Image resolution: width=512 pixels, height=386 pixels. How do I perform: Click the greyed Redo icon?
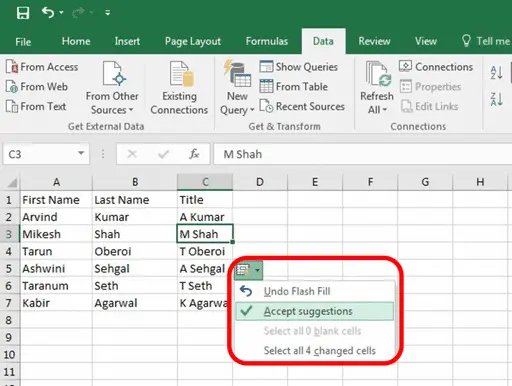tap(78, 13)
